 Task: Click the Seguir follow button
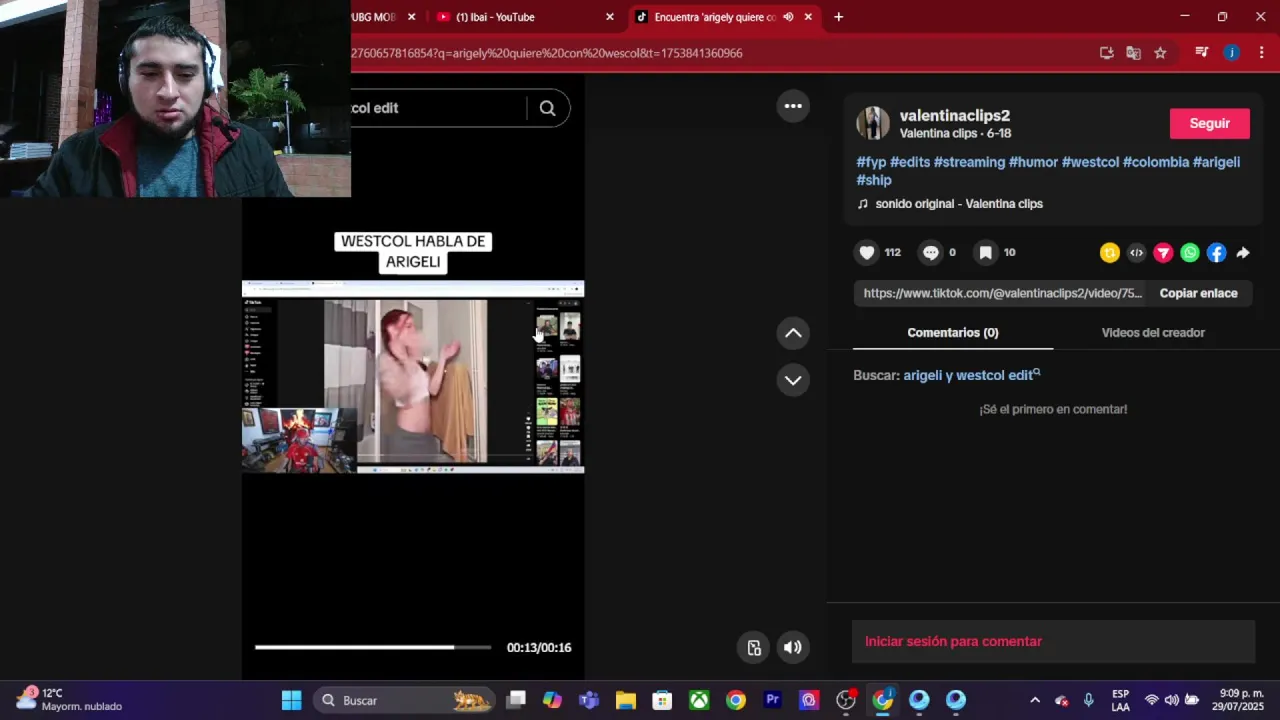point(1210,123)
